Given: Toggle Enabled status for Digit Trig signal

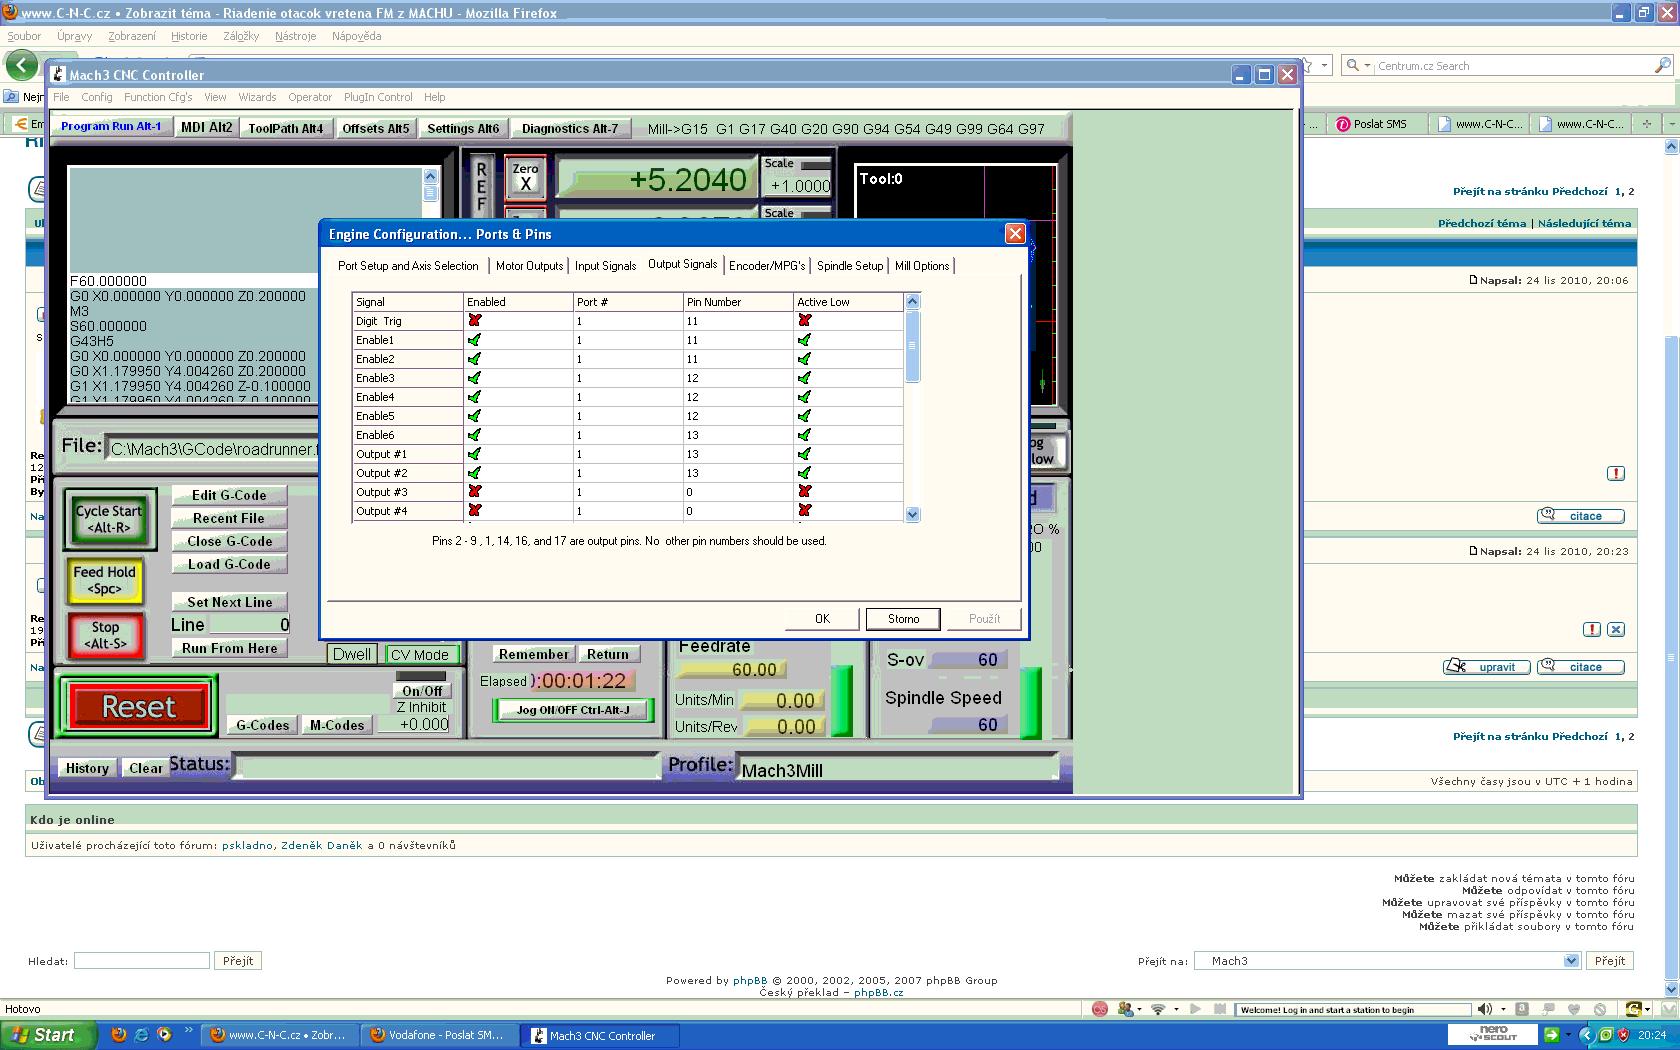Looking at the screenshot, I should 475,321.
